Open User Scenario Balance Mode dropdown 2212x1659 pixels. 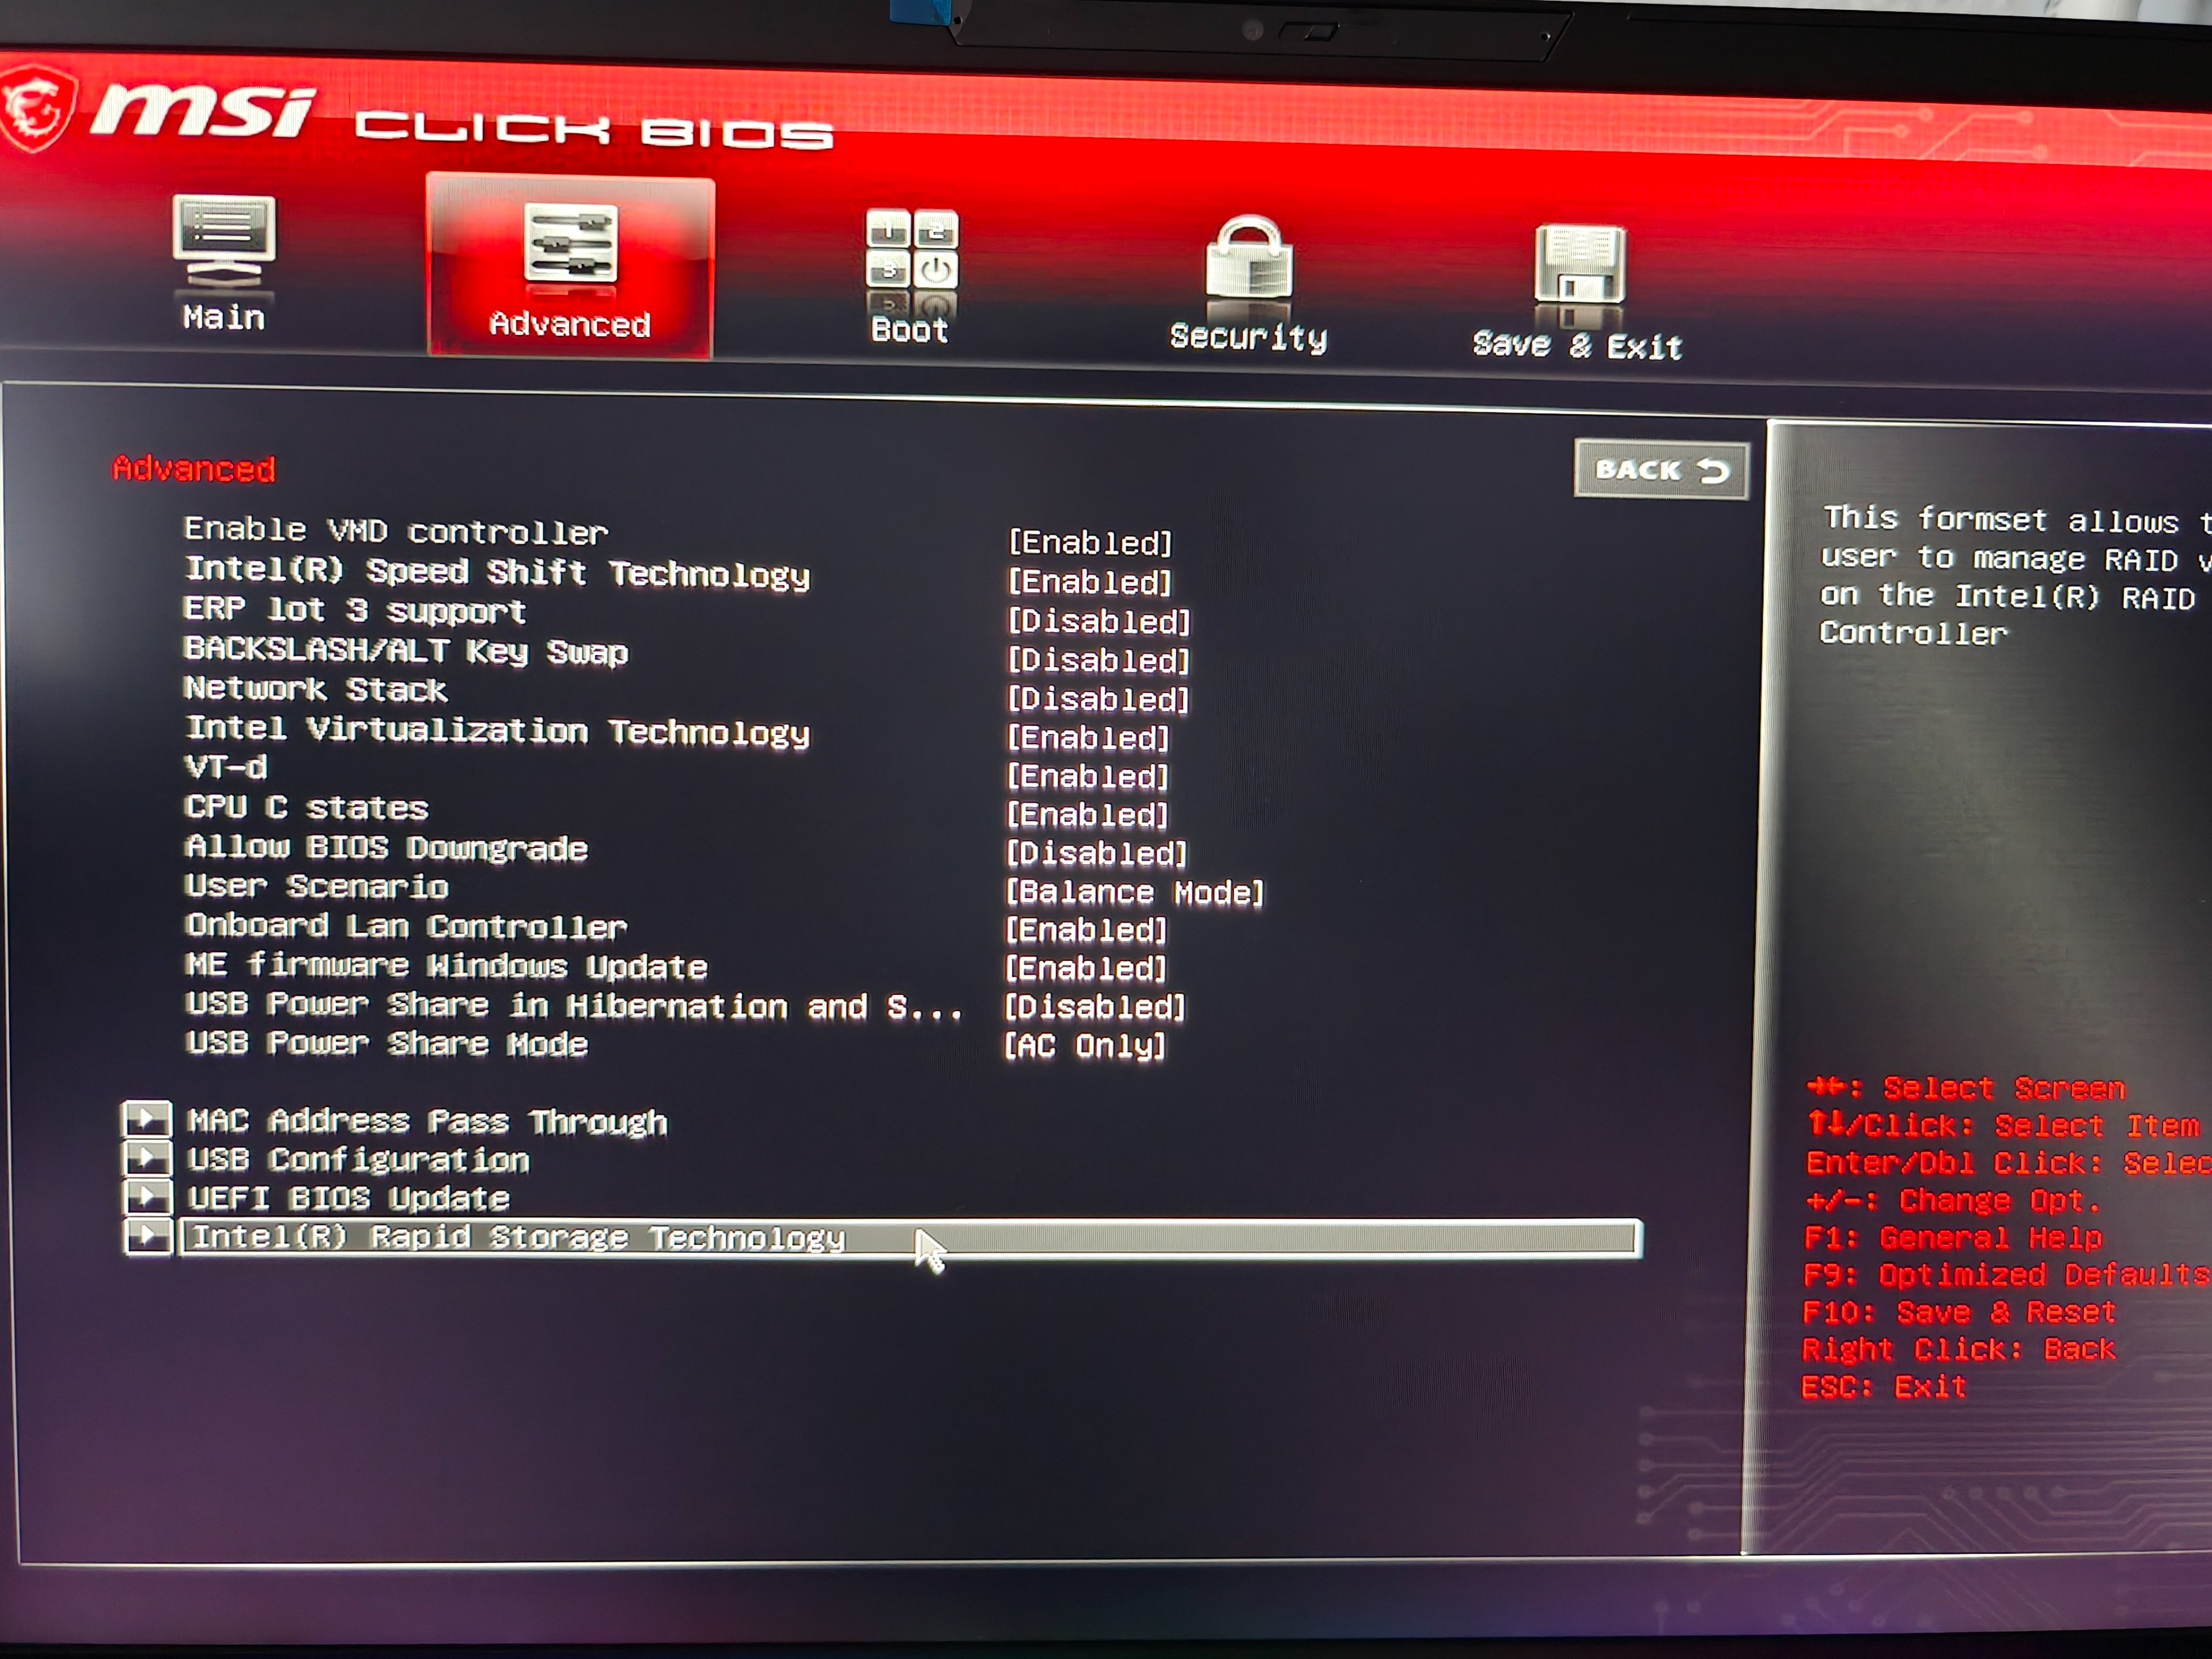[1134, 892]
